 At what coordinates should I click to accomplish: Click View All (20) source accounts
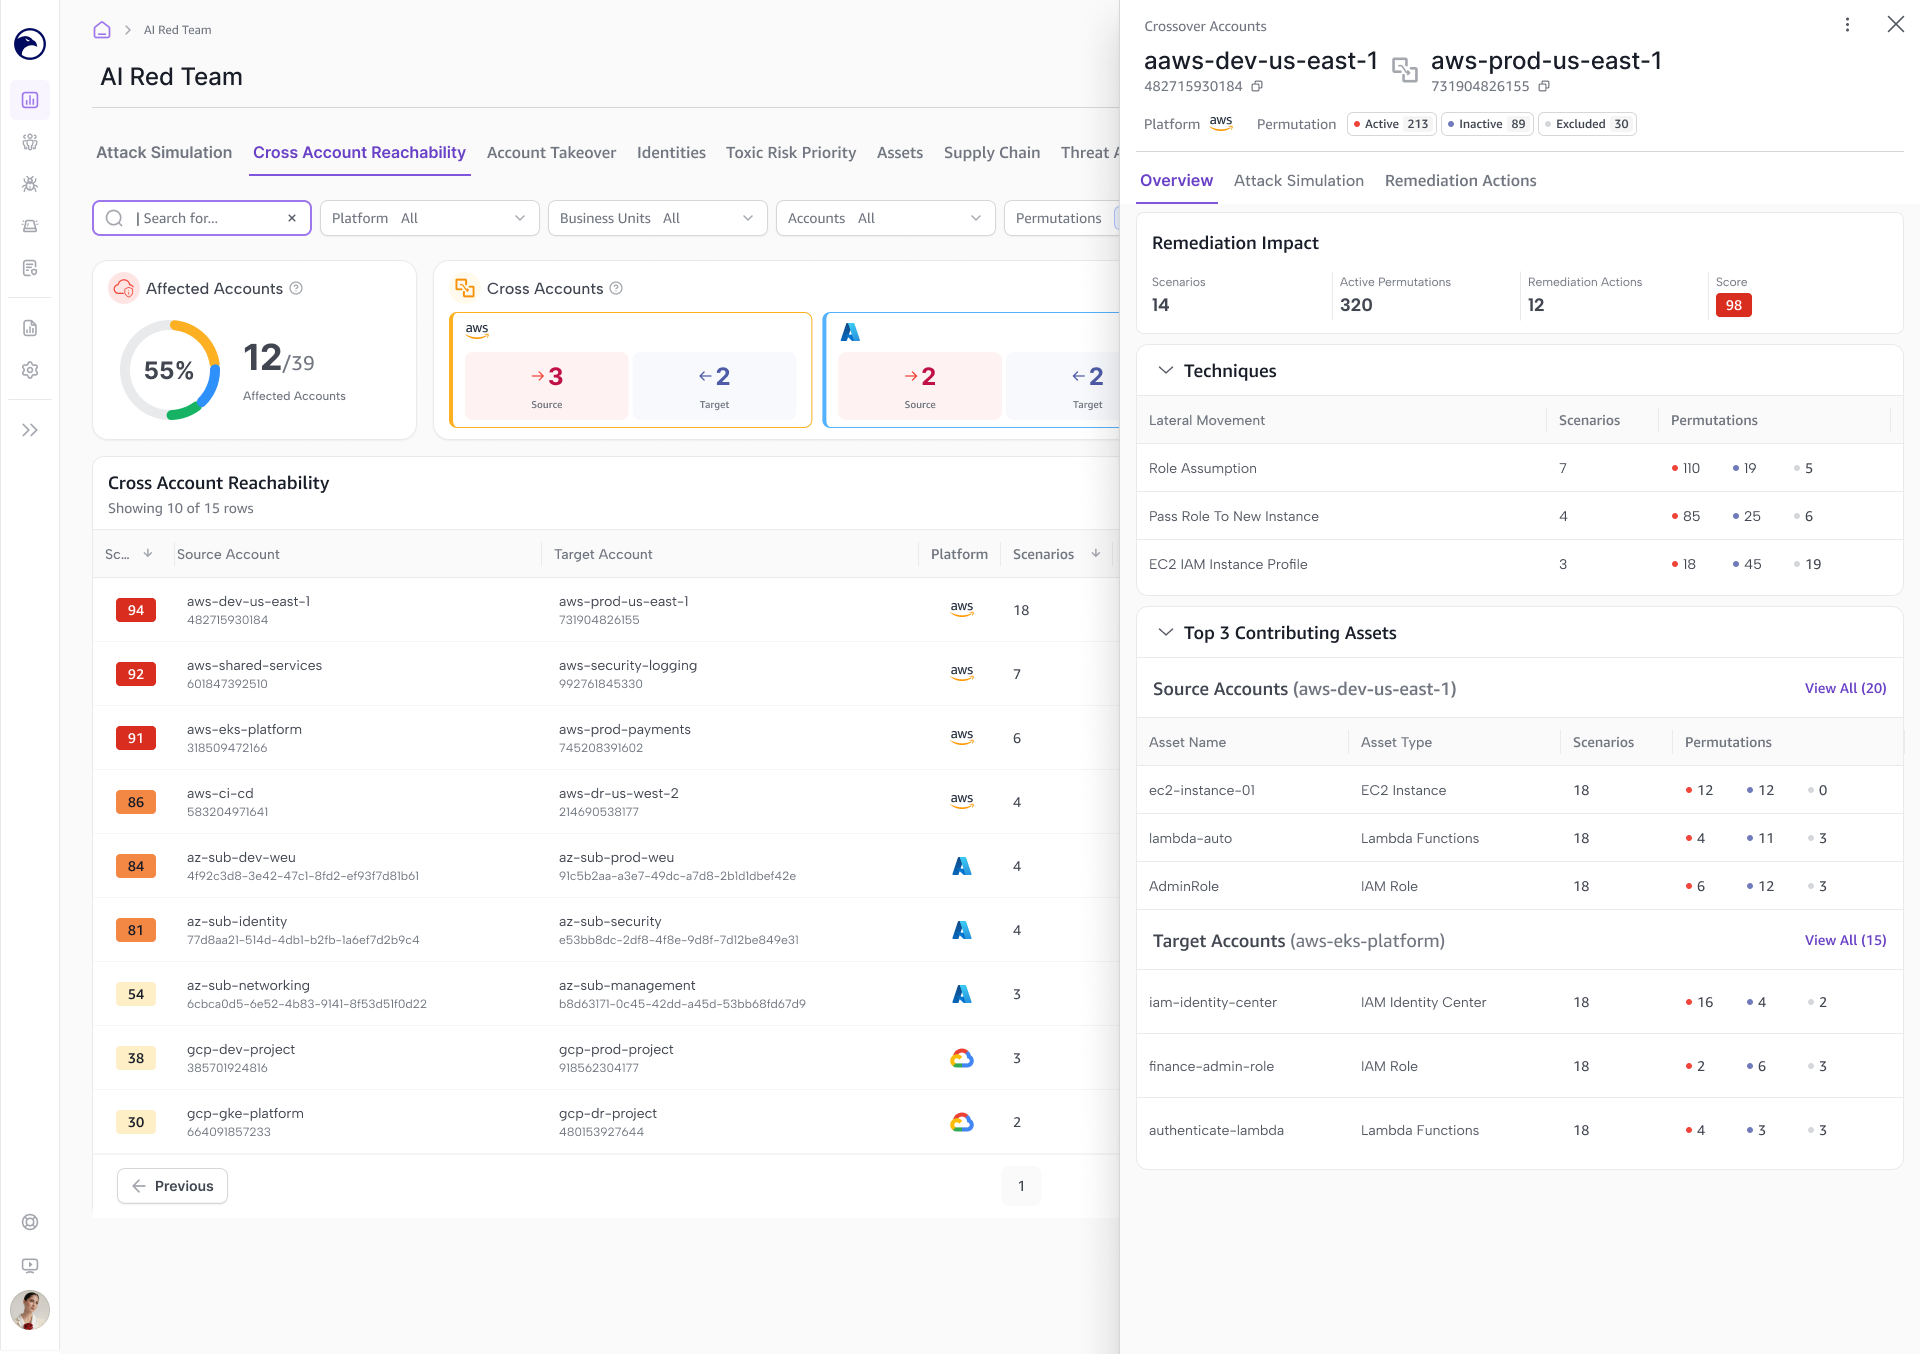coord(1845,688)
